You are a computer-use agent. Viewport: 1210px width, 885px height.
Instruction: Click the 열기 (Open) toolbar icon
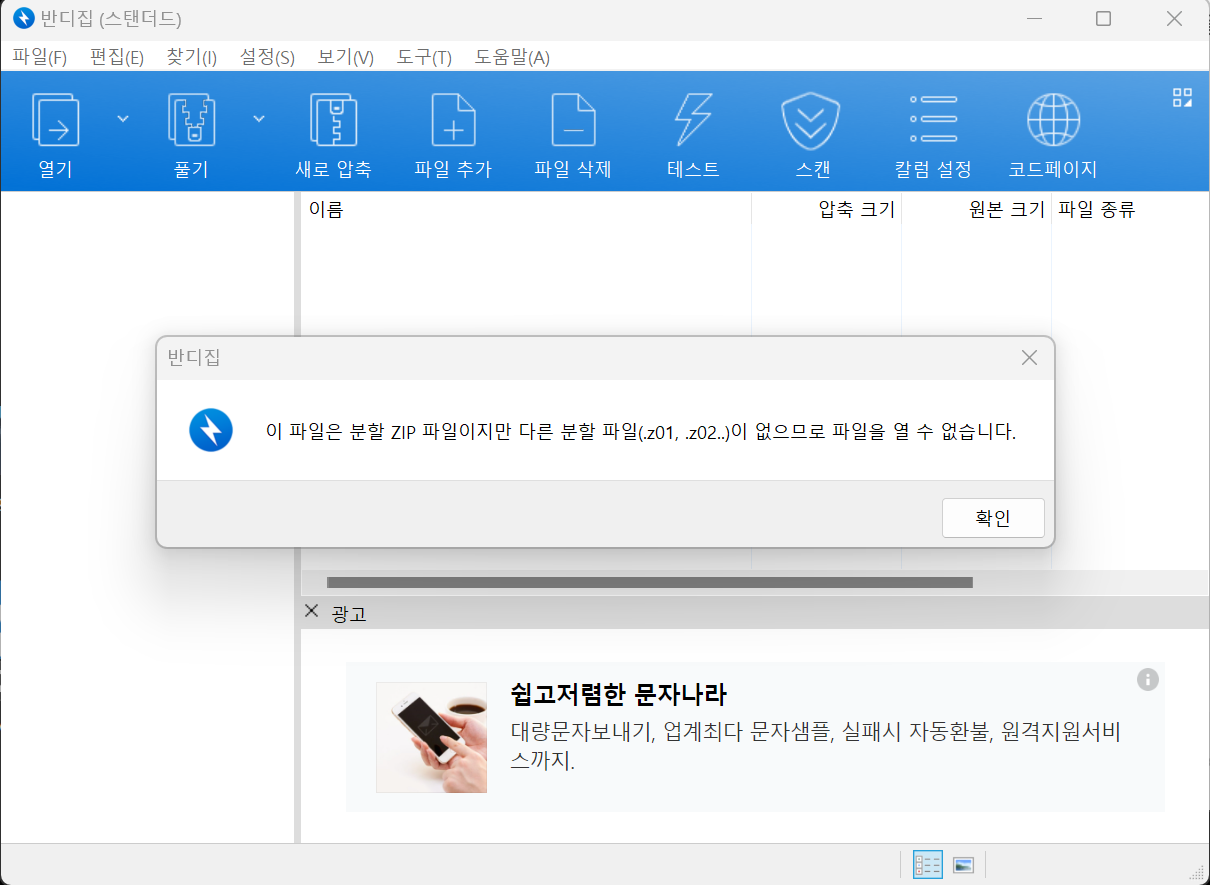pyautogui.click(x=55, y=120)
